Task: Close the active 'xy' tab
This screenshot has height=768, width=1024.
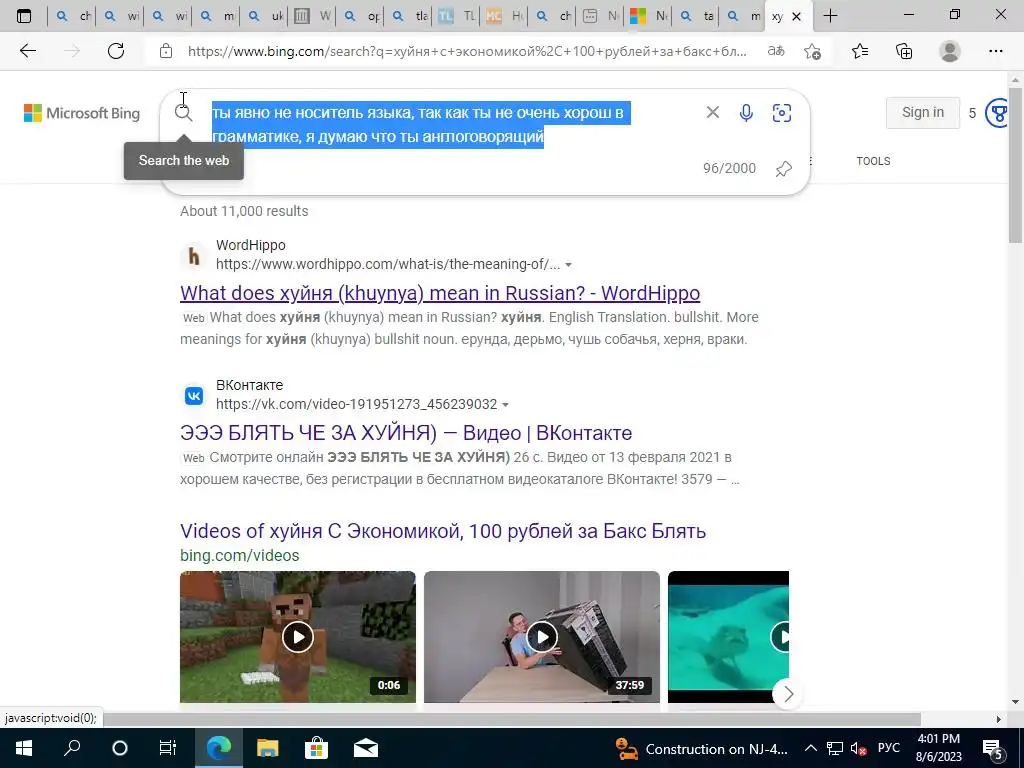Action: tap(796, 17)
